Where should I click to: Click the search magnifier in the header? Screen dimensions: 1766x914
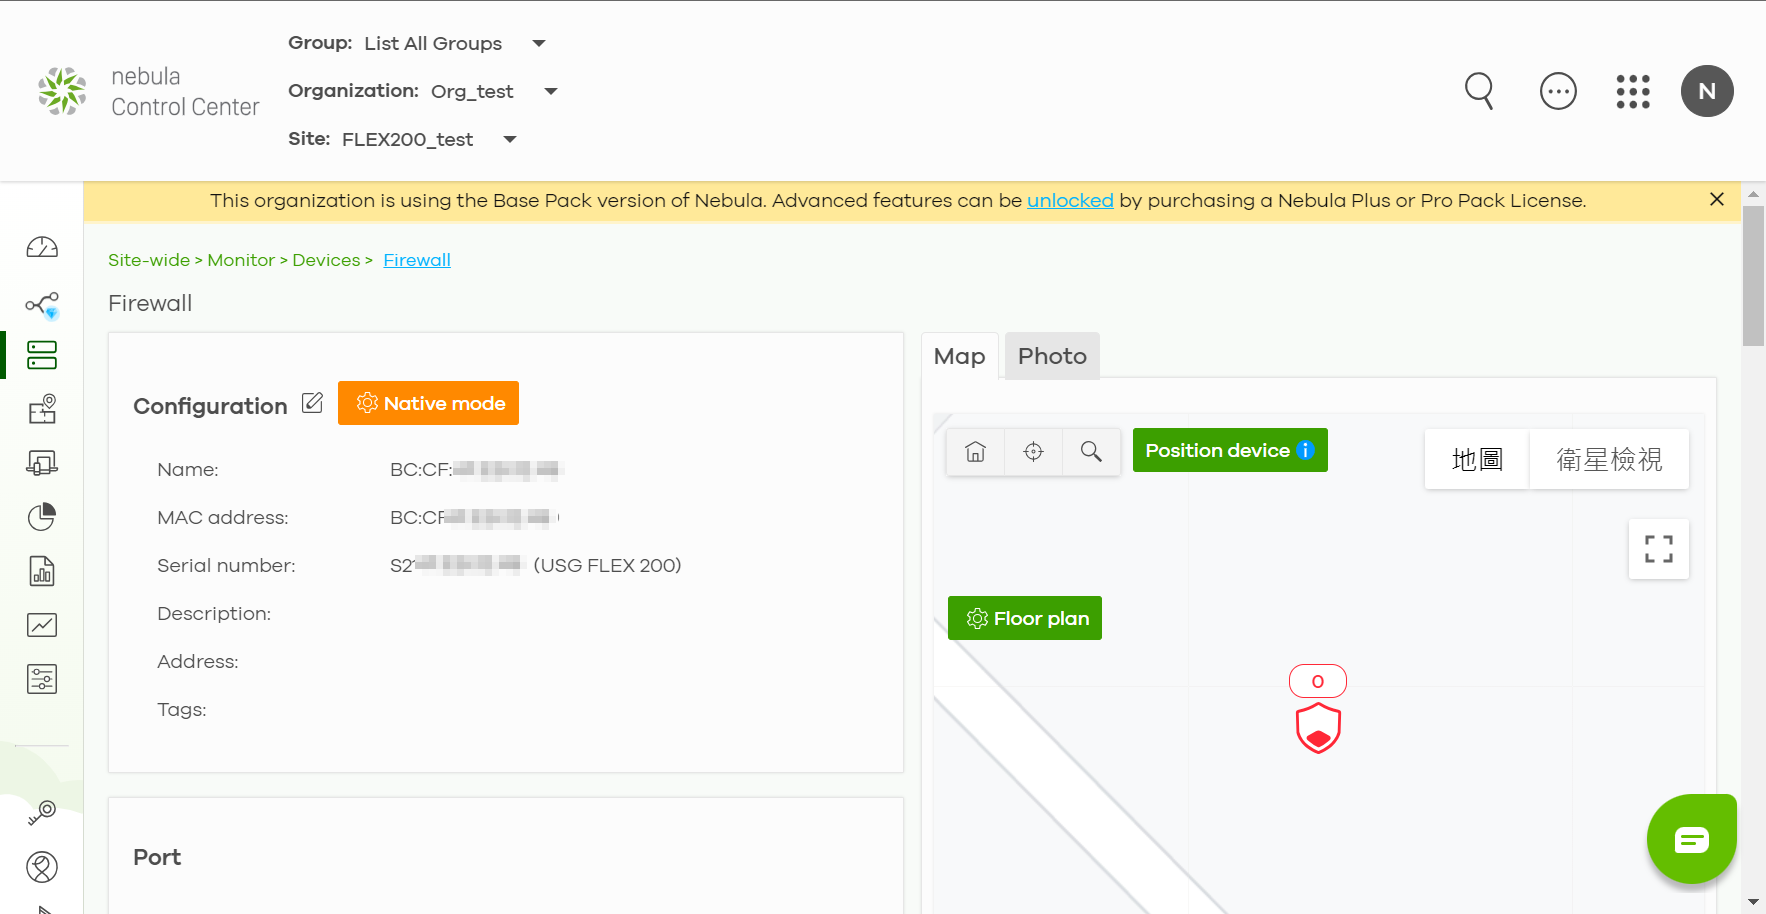(1479, 91)
